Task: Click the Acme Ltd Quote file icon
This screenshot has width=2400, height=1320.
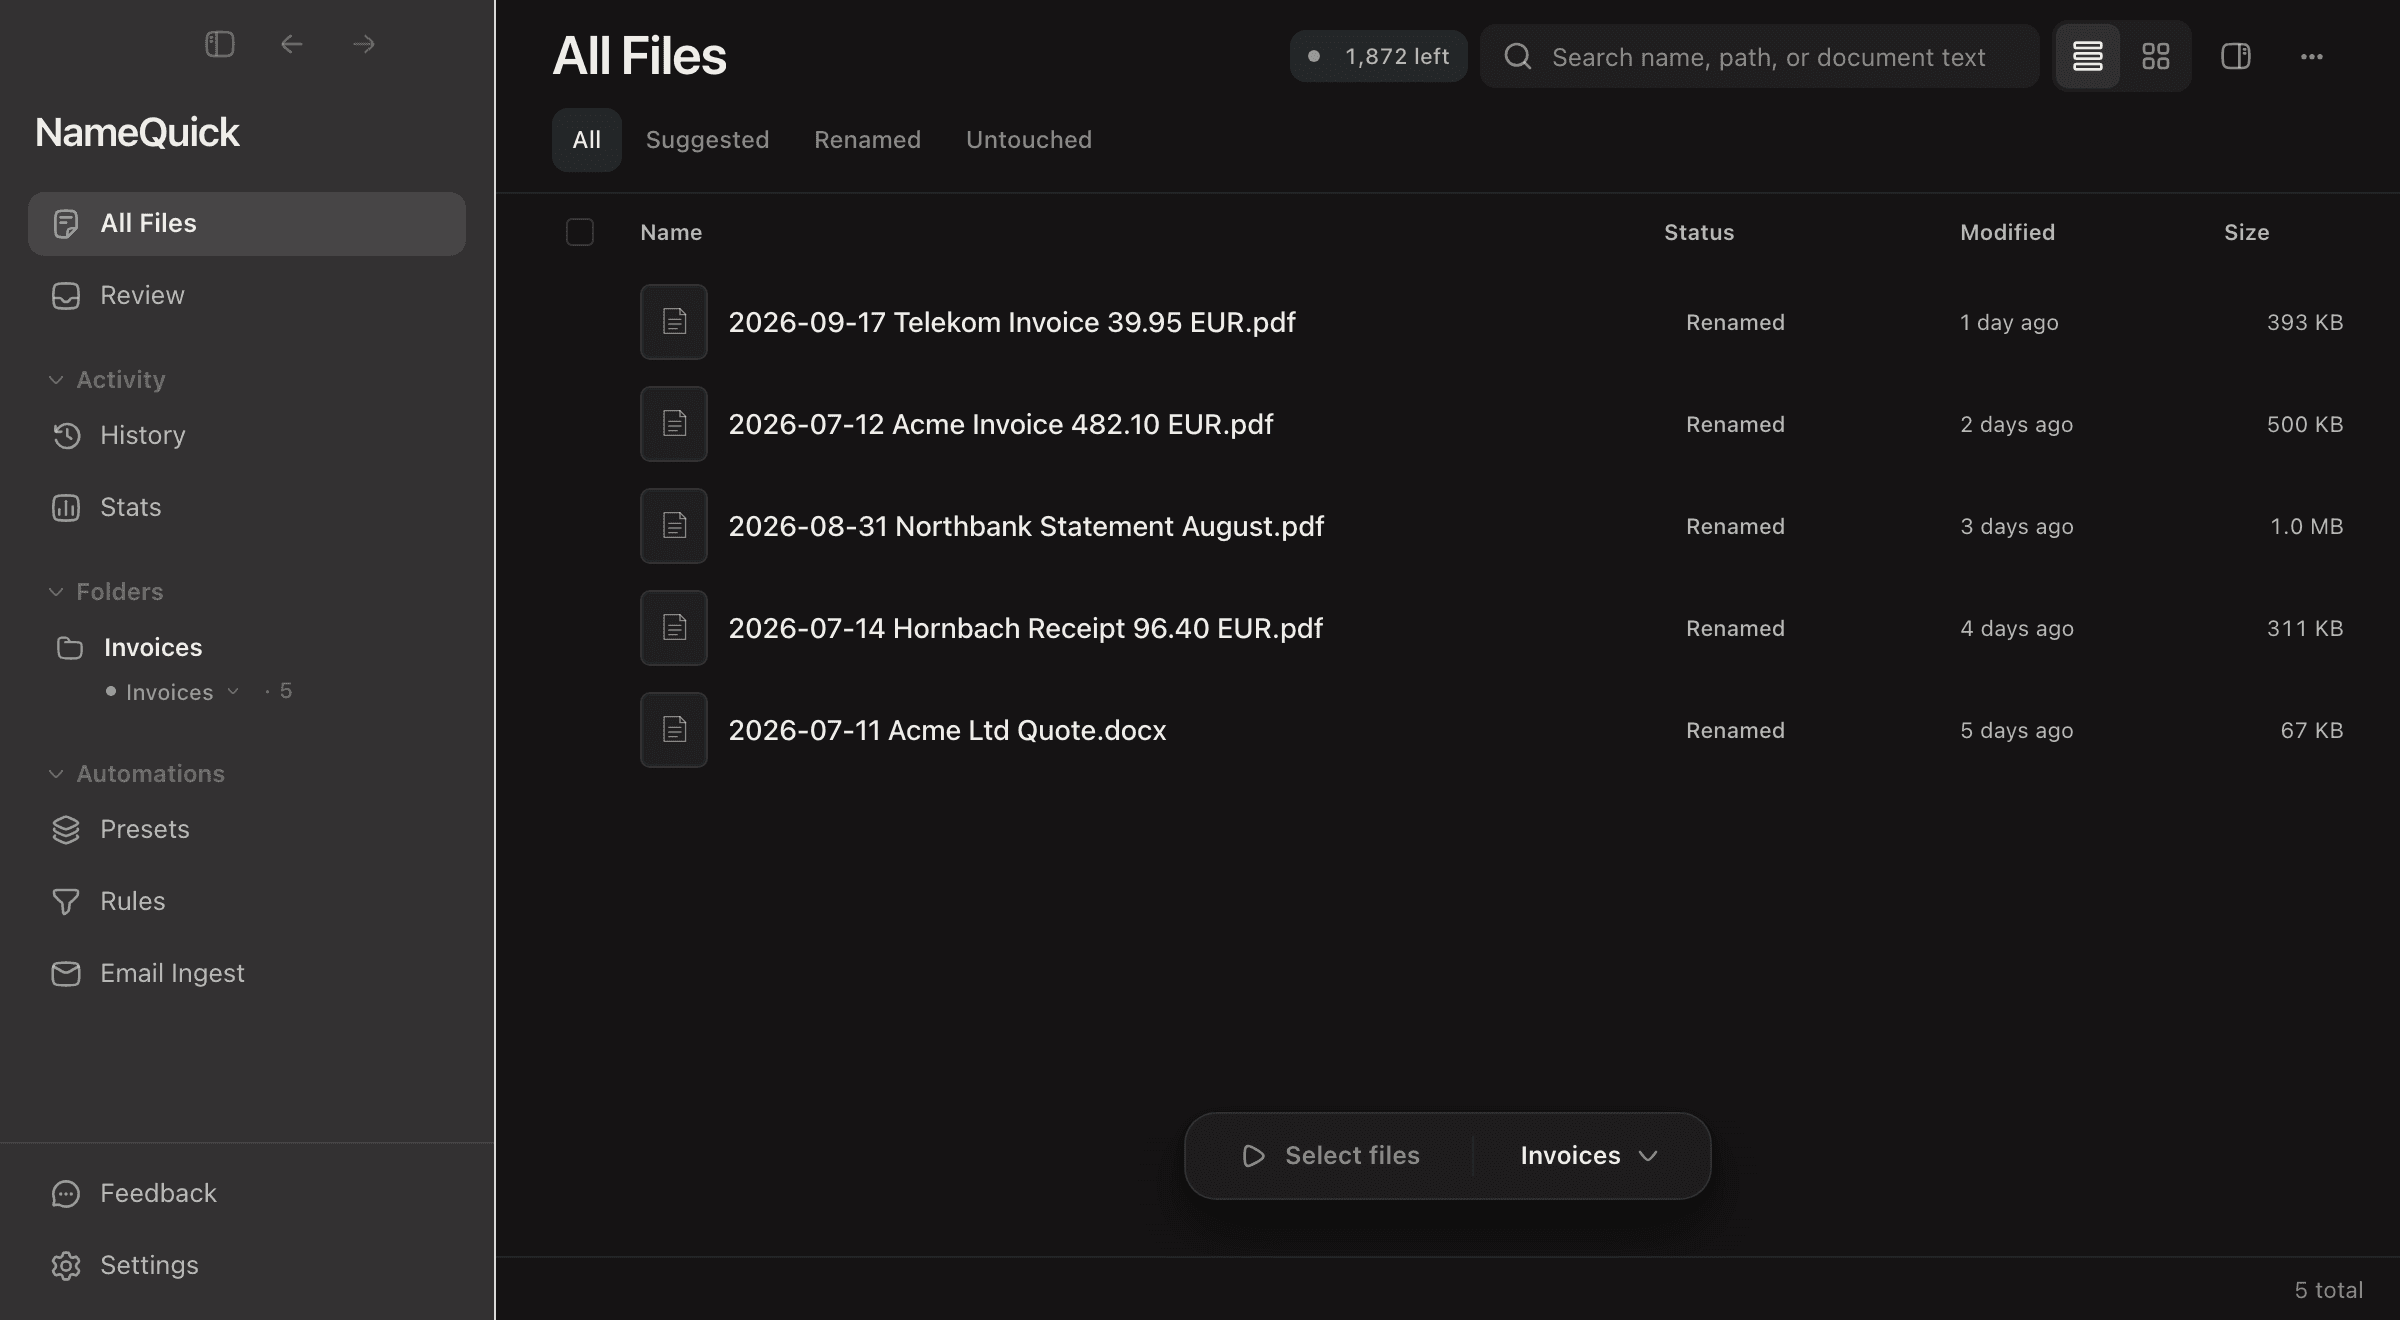Action: click(674, 730)
